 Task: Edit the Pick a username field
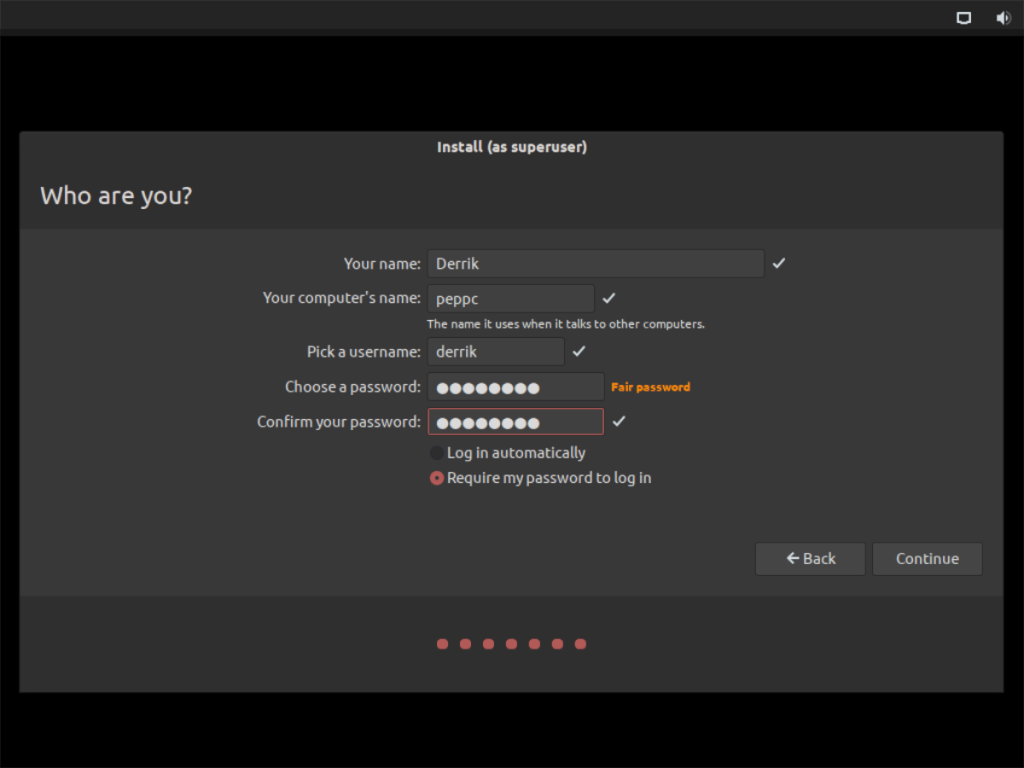click(495, 352)
